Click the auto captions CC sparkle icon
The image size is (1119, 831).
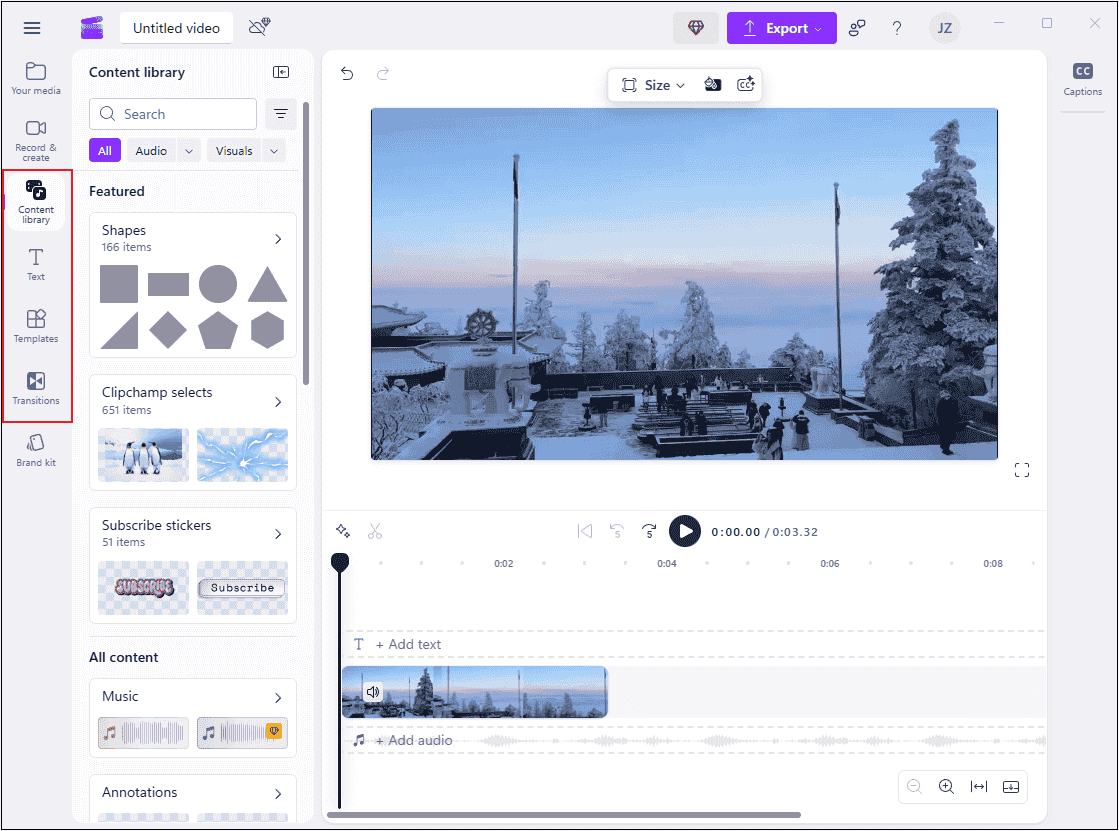tap(746, 85)
